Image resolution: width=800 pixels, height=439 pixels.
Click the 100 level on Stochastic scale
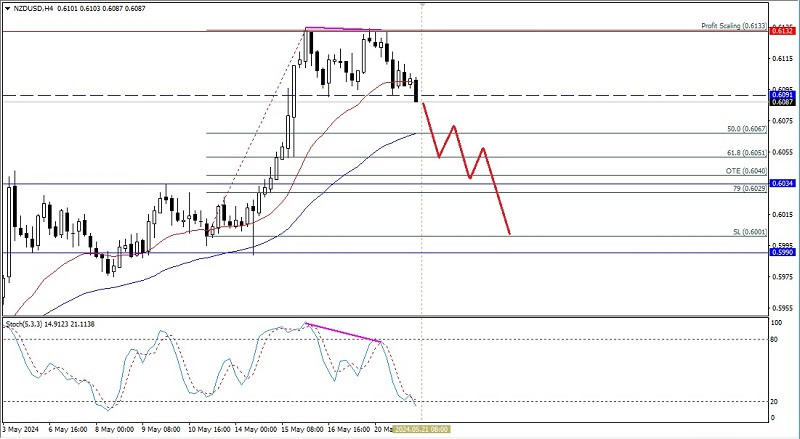pyautogui.click(x=776, y=323)
